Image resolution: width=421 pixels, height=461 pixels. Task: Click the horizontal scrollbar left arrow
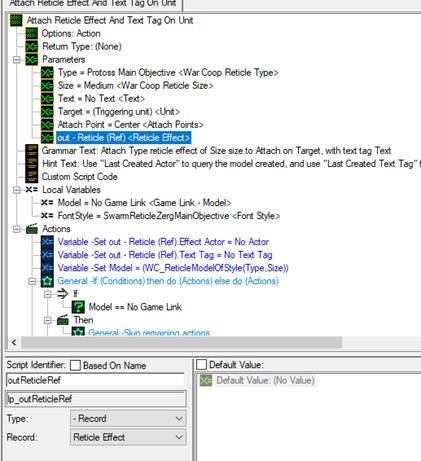(x=14, y=342)
